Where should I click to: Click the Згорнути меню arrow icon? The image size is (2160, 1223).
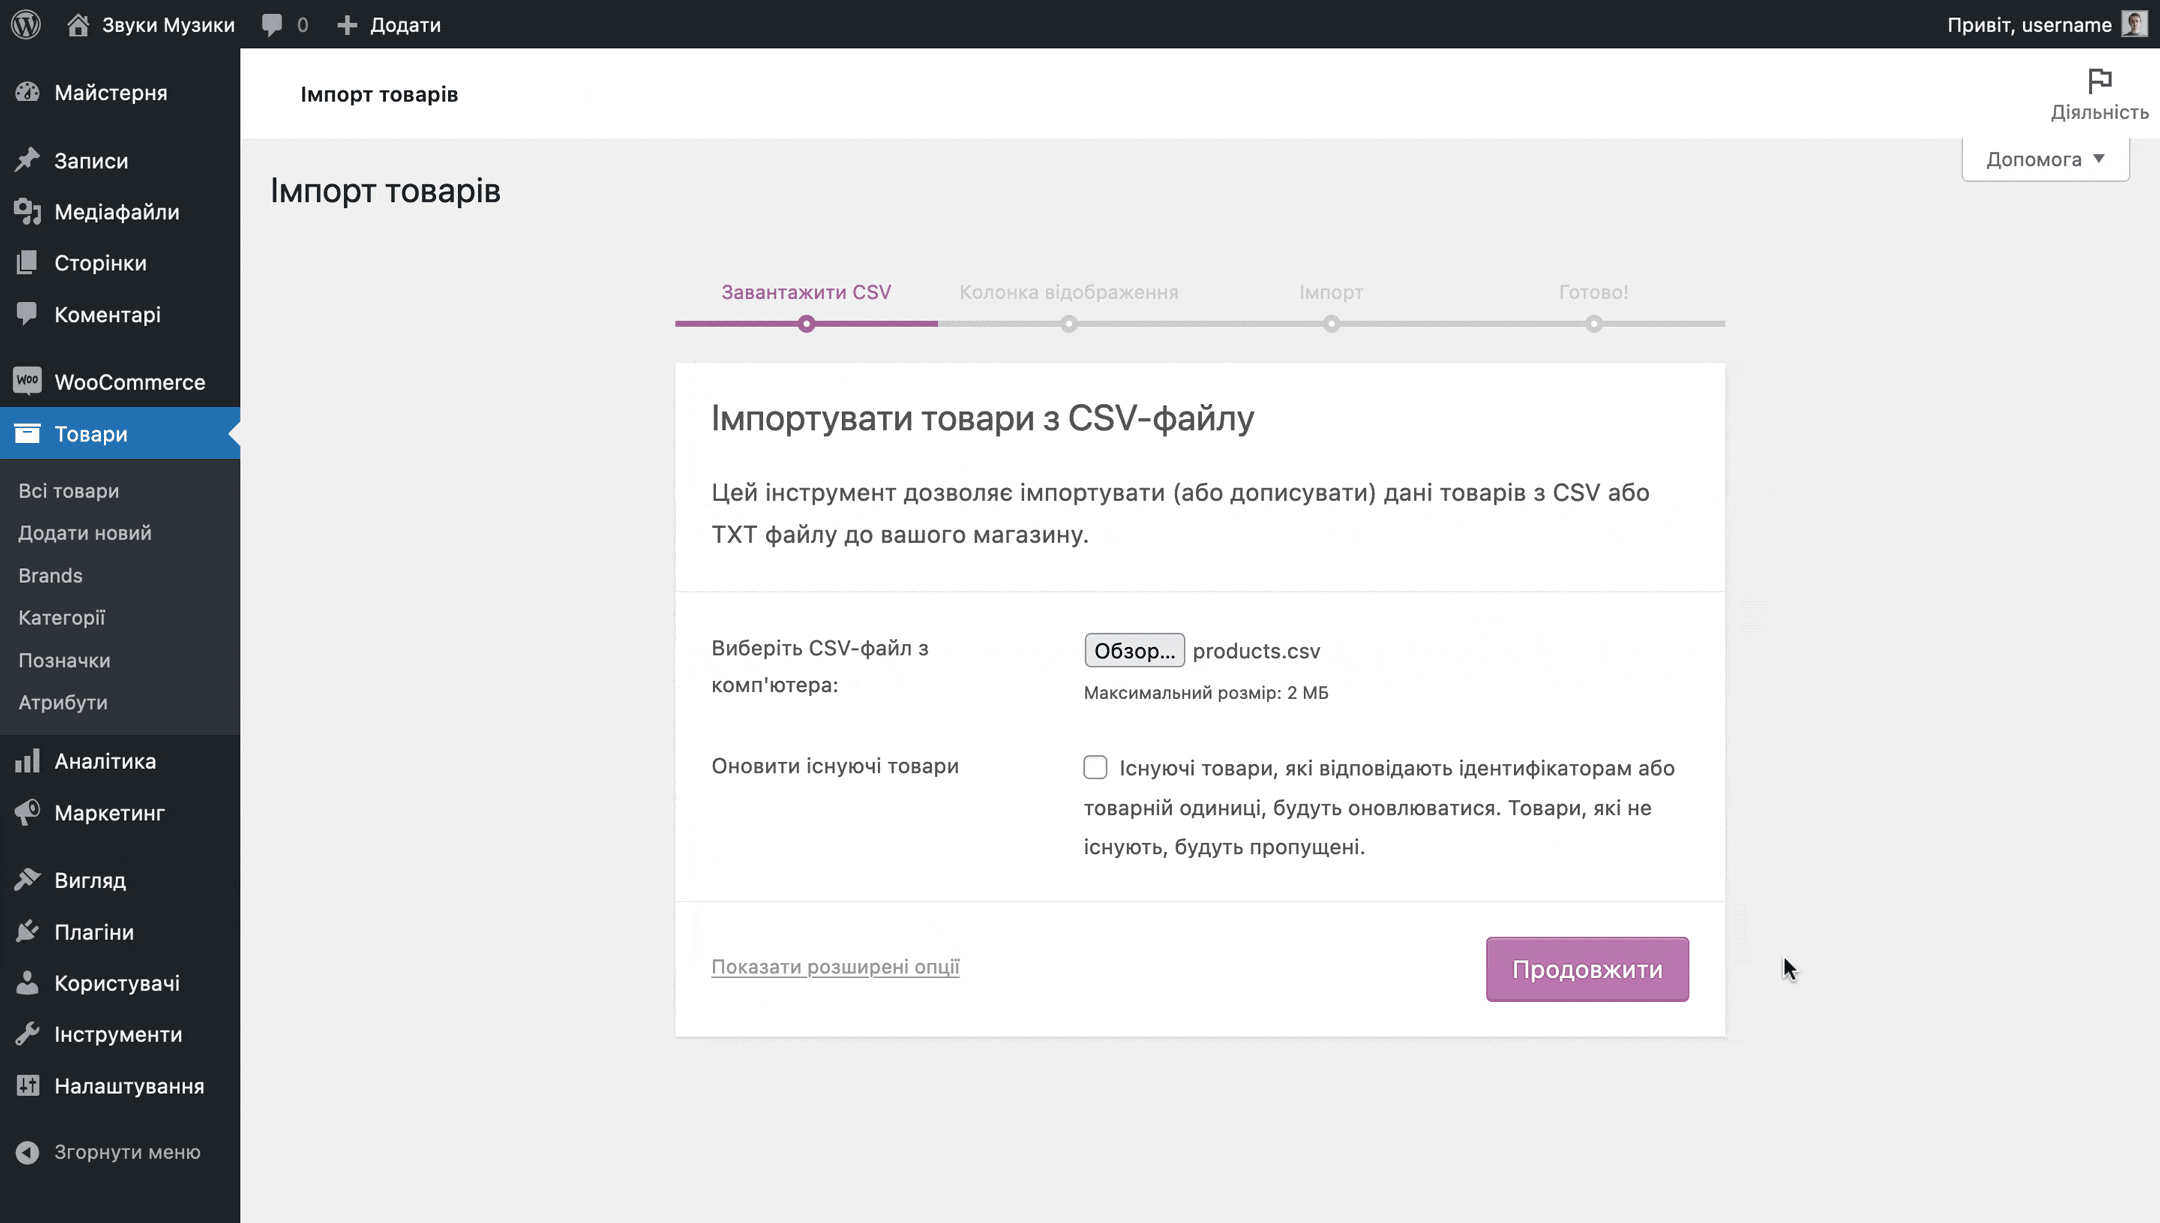[28, 1152]
